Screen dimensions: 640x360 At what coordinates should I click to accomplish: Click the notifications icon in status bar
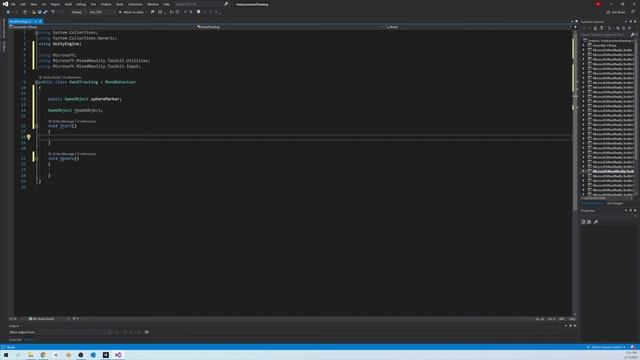[x=633, y=347]
